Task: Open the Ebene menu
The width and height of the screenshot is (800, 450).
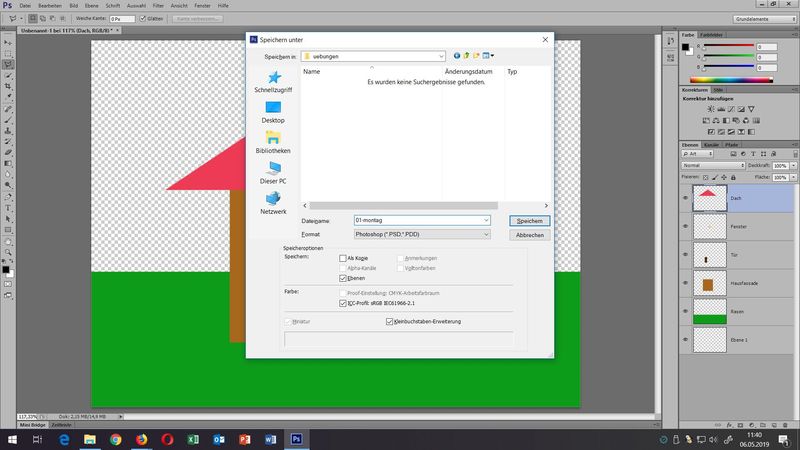Action: pos(91,6)
